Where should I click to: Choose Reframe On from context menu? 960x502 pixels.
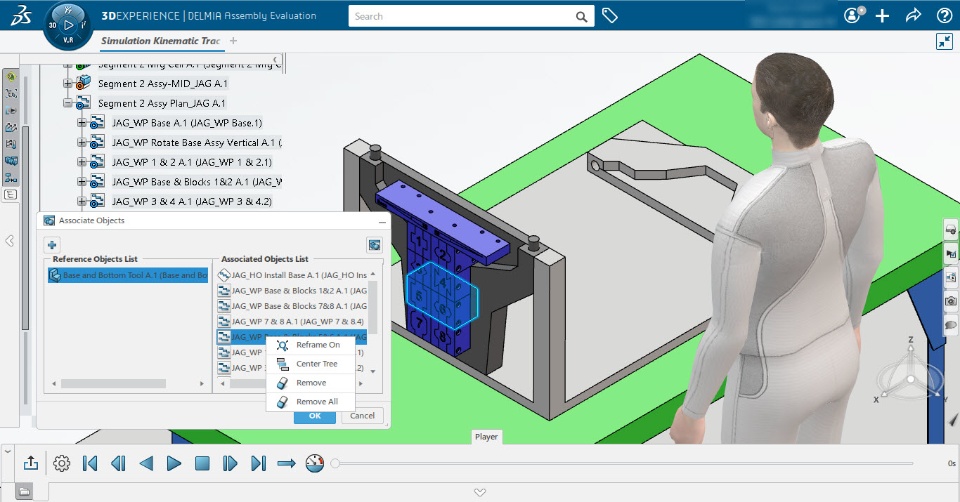click(x=310, y=345)
